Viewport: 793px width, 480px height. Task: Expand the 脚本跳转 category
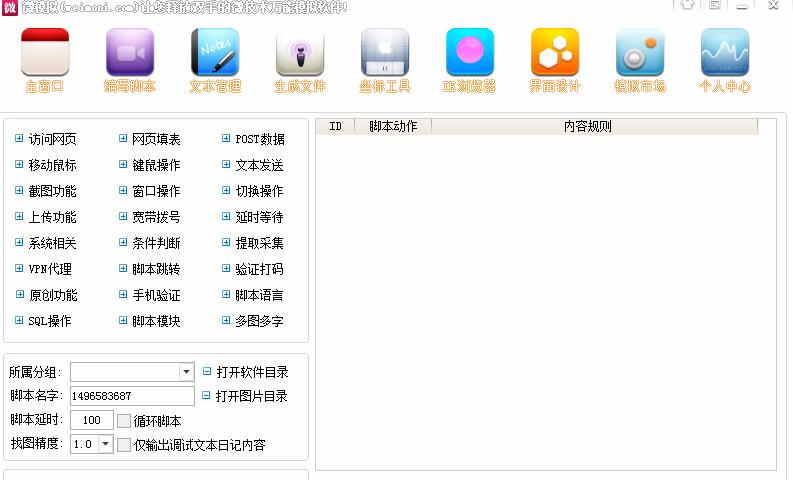(x=123, y=268)
